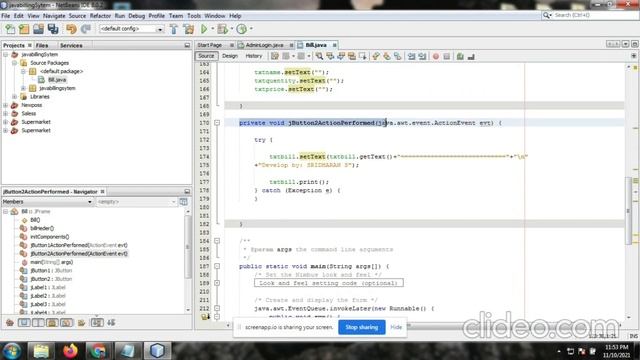Click the Open Project toolbar icon
Screen dimensions: 640x360
point(38,29)
